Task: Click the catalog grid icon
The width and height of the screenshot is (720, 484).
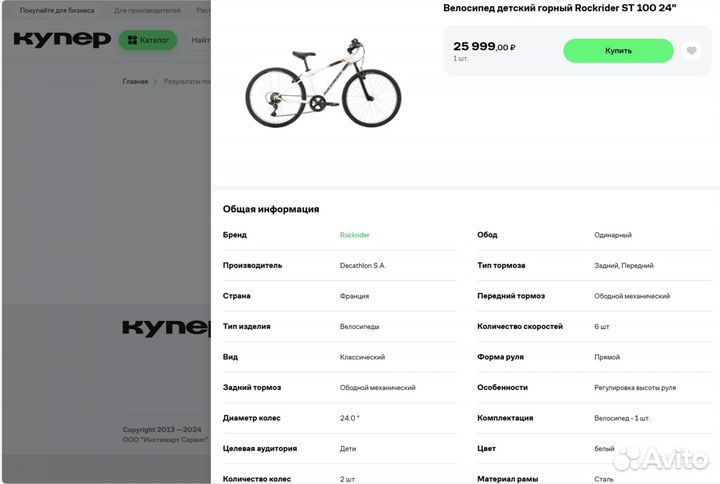Action: [x=132, y=40]
